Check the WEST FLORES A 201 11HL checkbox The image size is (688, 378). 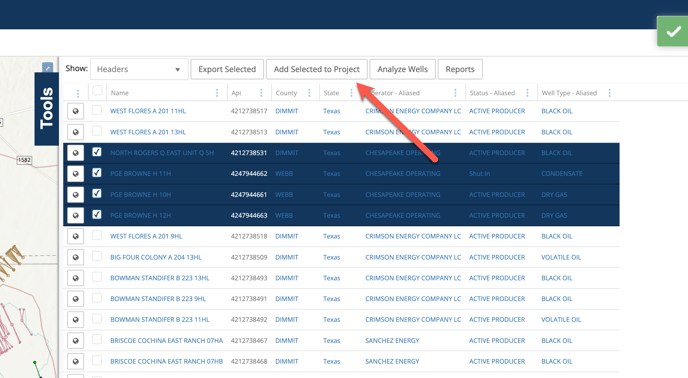click(97, 110)
